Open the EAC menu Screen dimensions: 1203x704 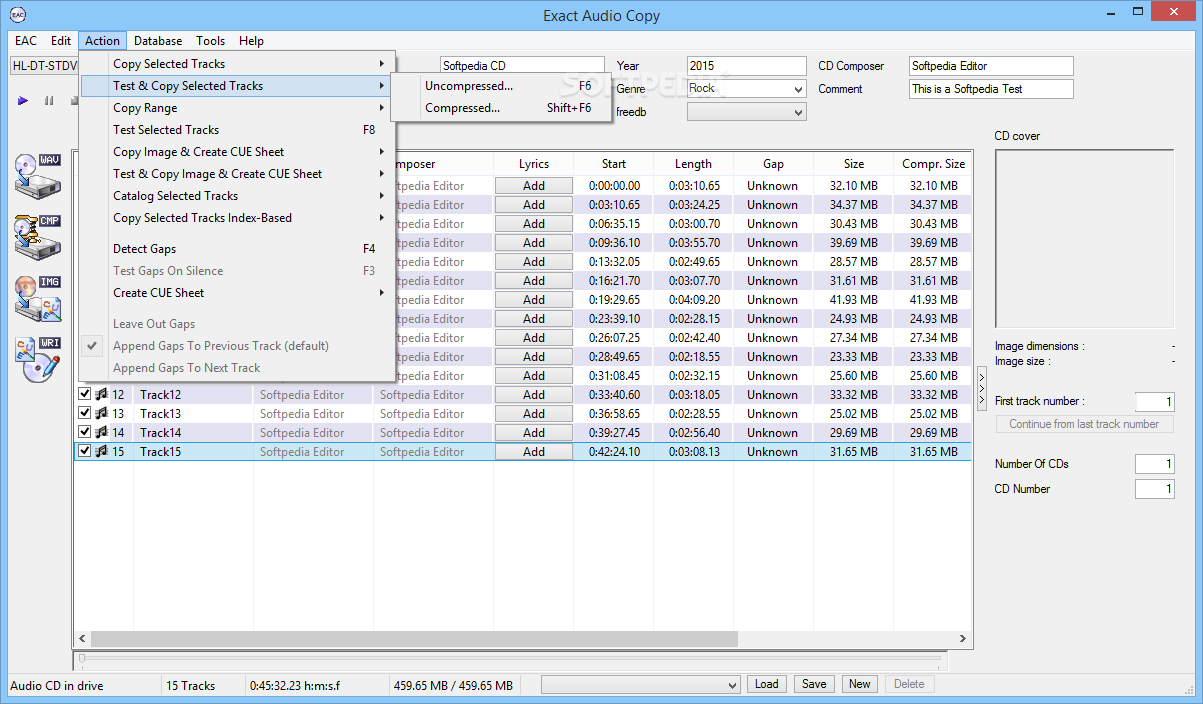tap(25, 41)
